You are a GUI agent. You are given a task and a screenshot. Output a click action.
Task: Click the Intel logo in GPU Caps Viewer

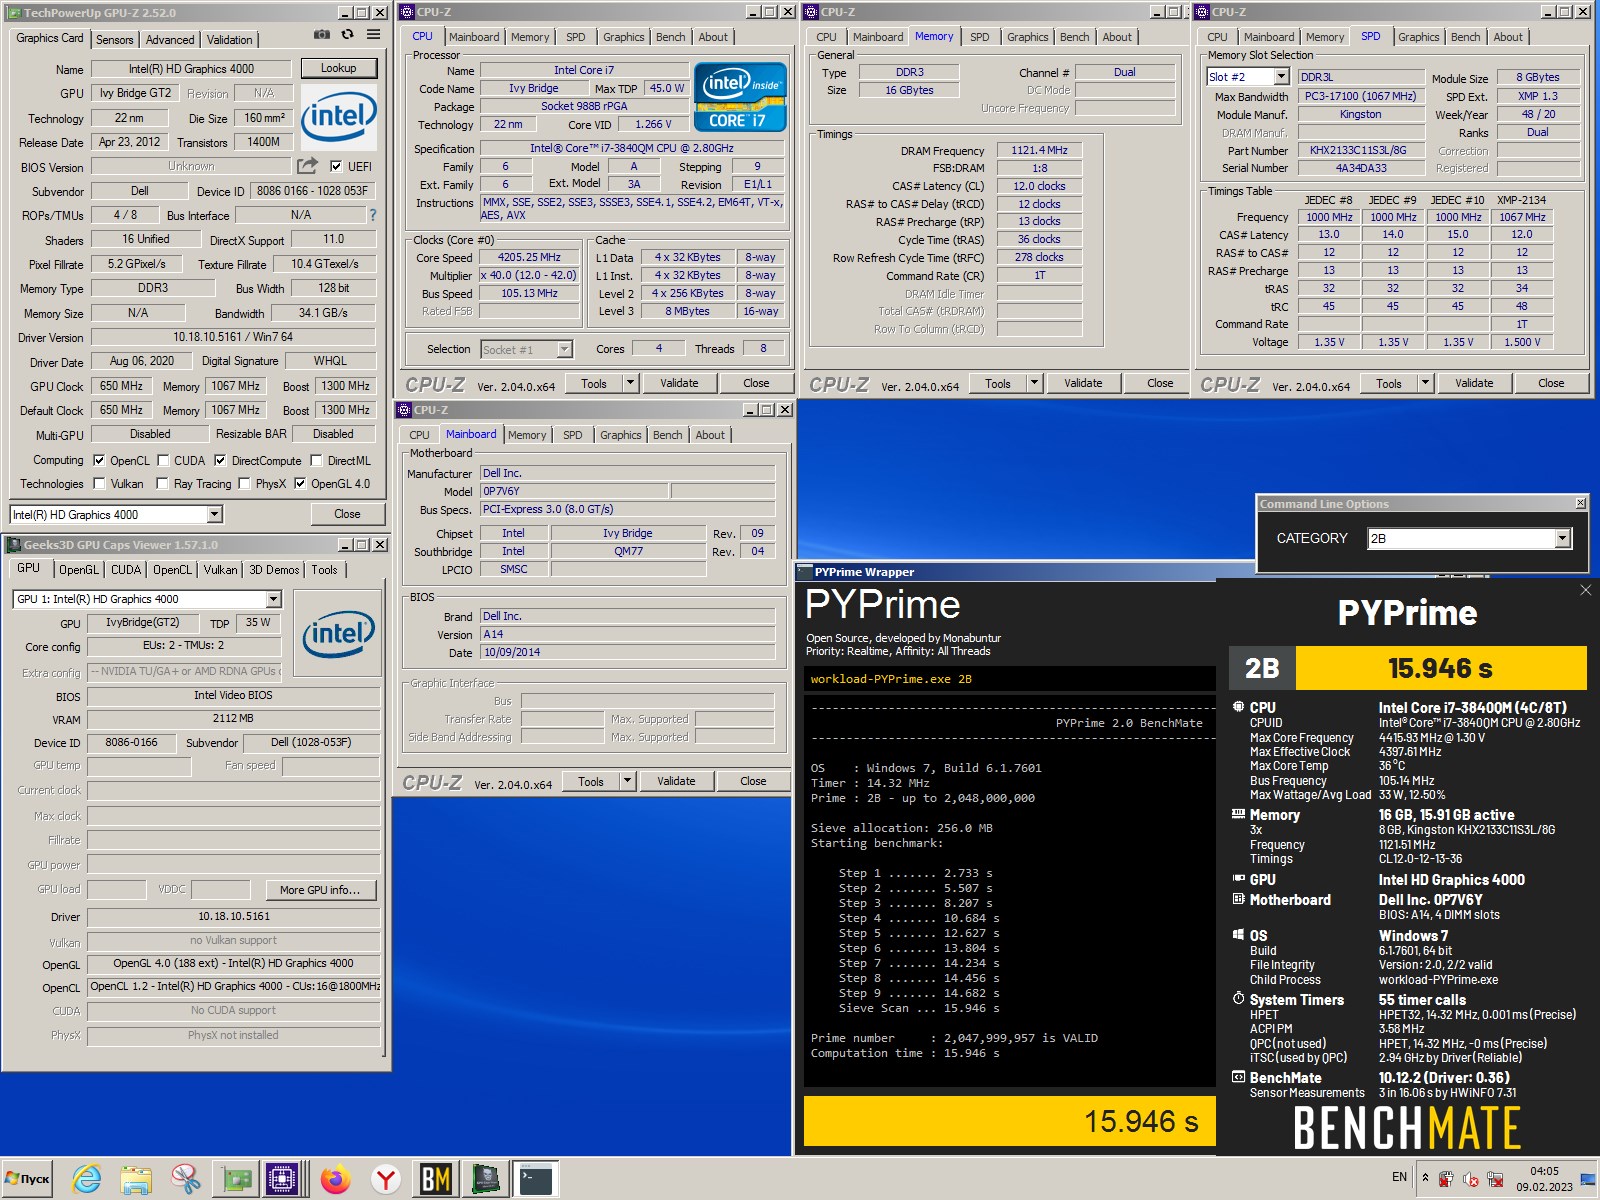tap(340, 635)
